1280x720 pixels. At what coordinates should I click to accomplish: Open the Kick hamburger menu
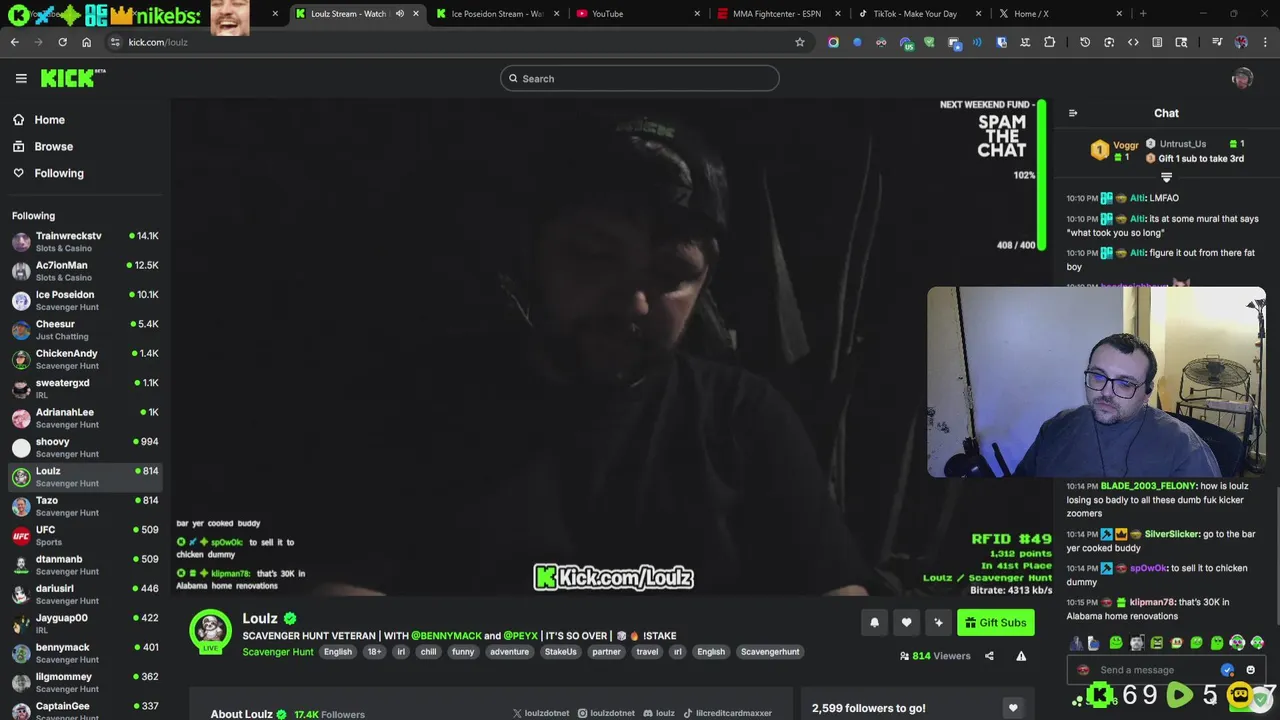pos(21,78)
